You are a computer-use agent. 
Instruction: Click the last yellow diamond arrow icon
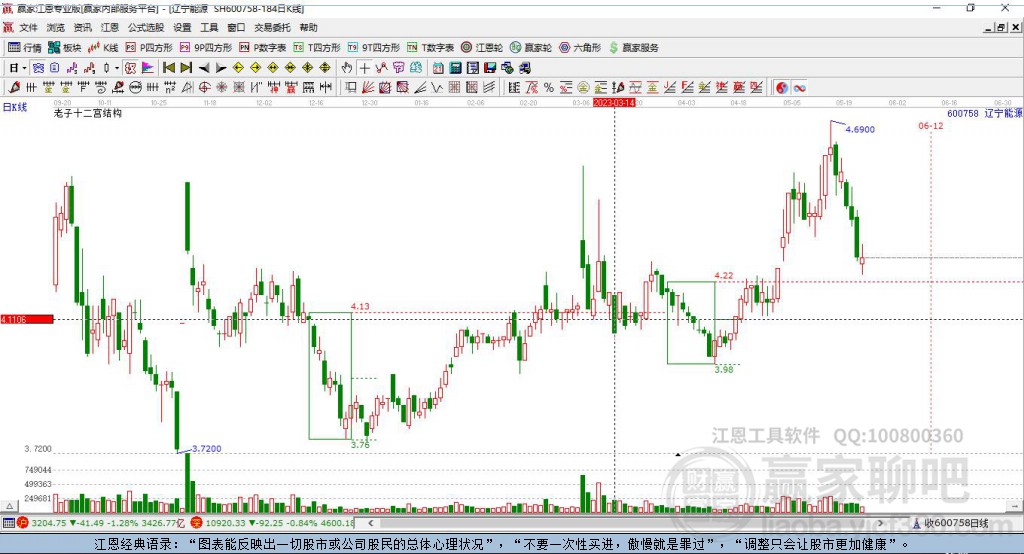pos(325,68)
